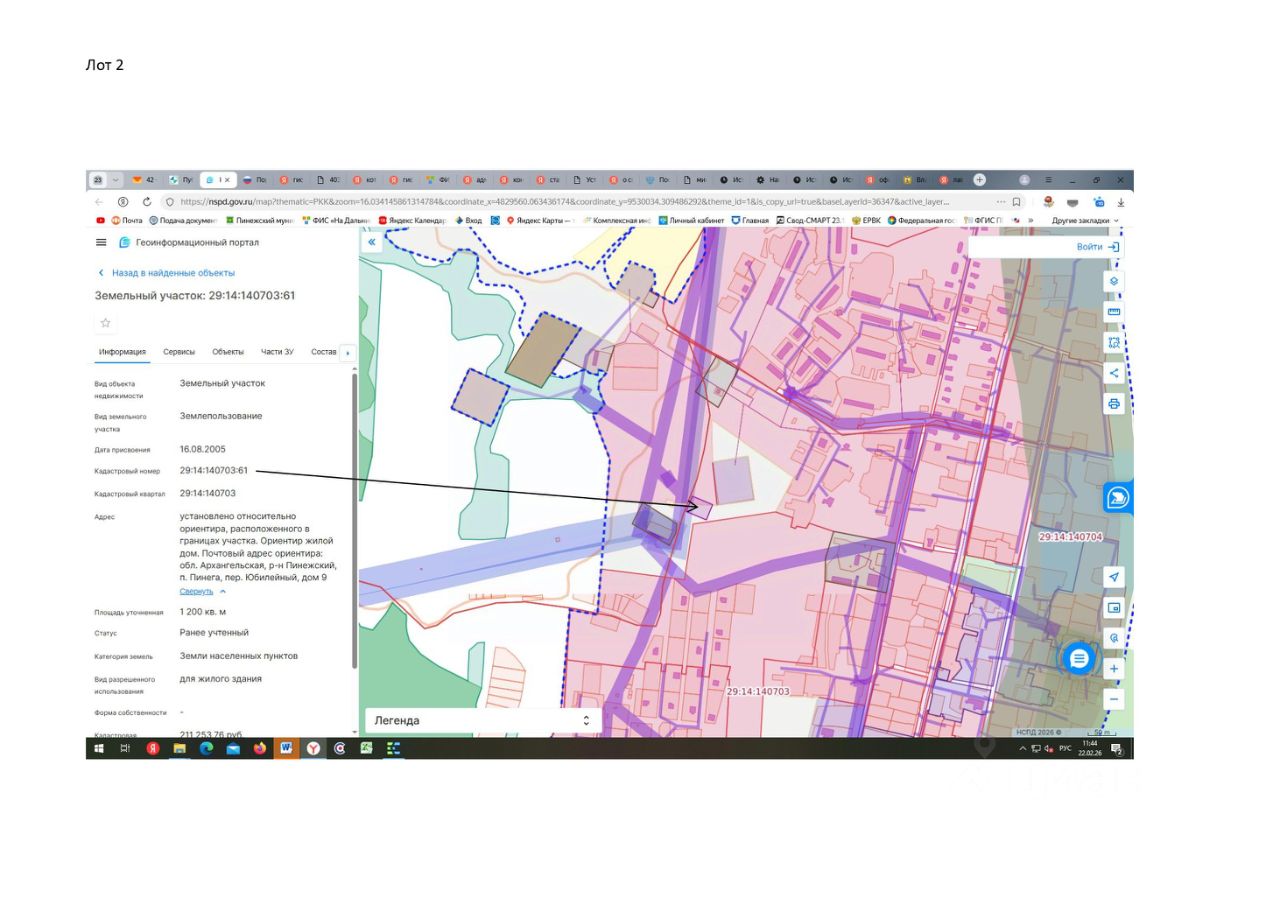This screenshot has width=1280, height=905.
Task: Open the map layers panel icon
Action: coord(1114,282)
